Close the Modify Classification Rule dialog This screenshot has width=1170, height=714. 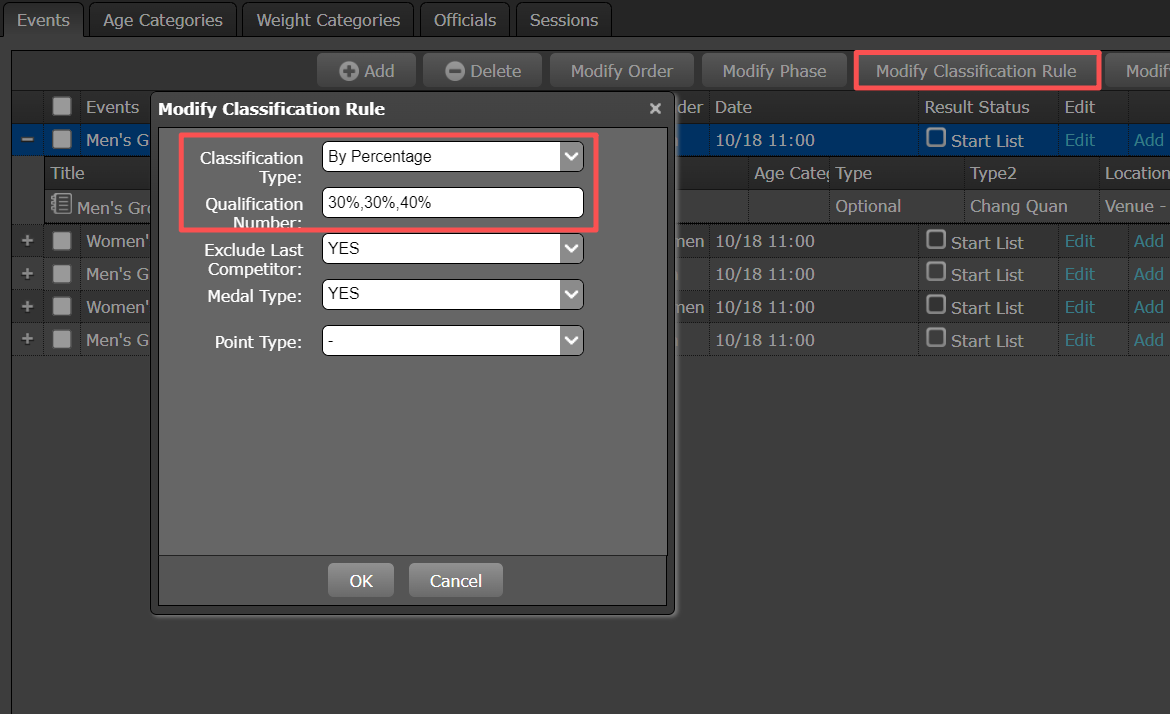pos(655,109)
